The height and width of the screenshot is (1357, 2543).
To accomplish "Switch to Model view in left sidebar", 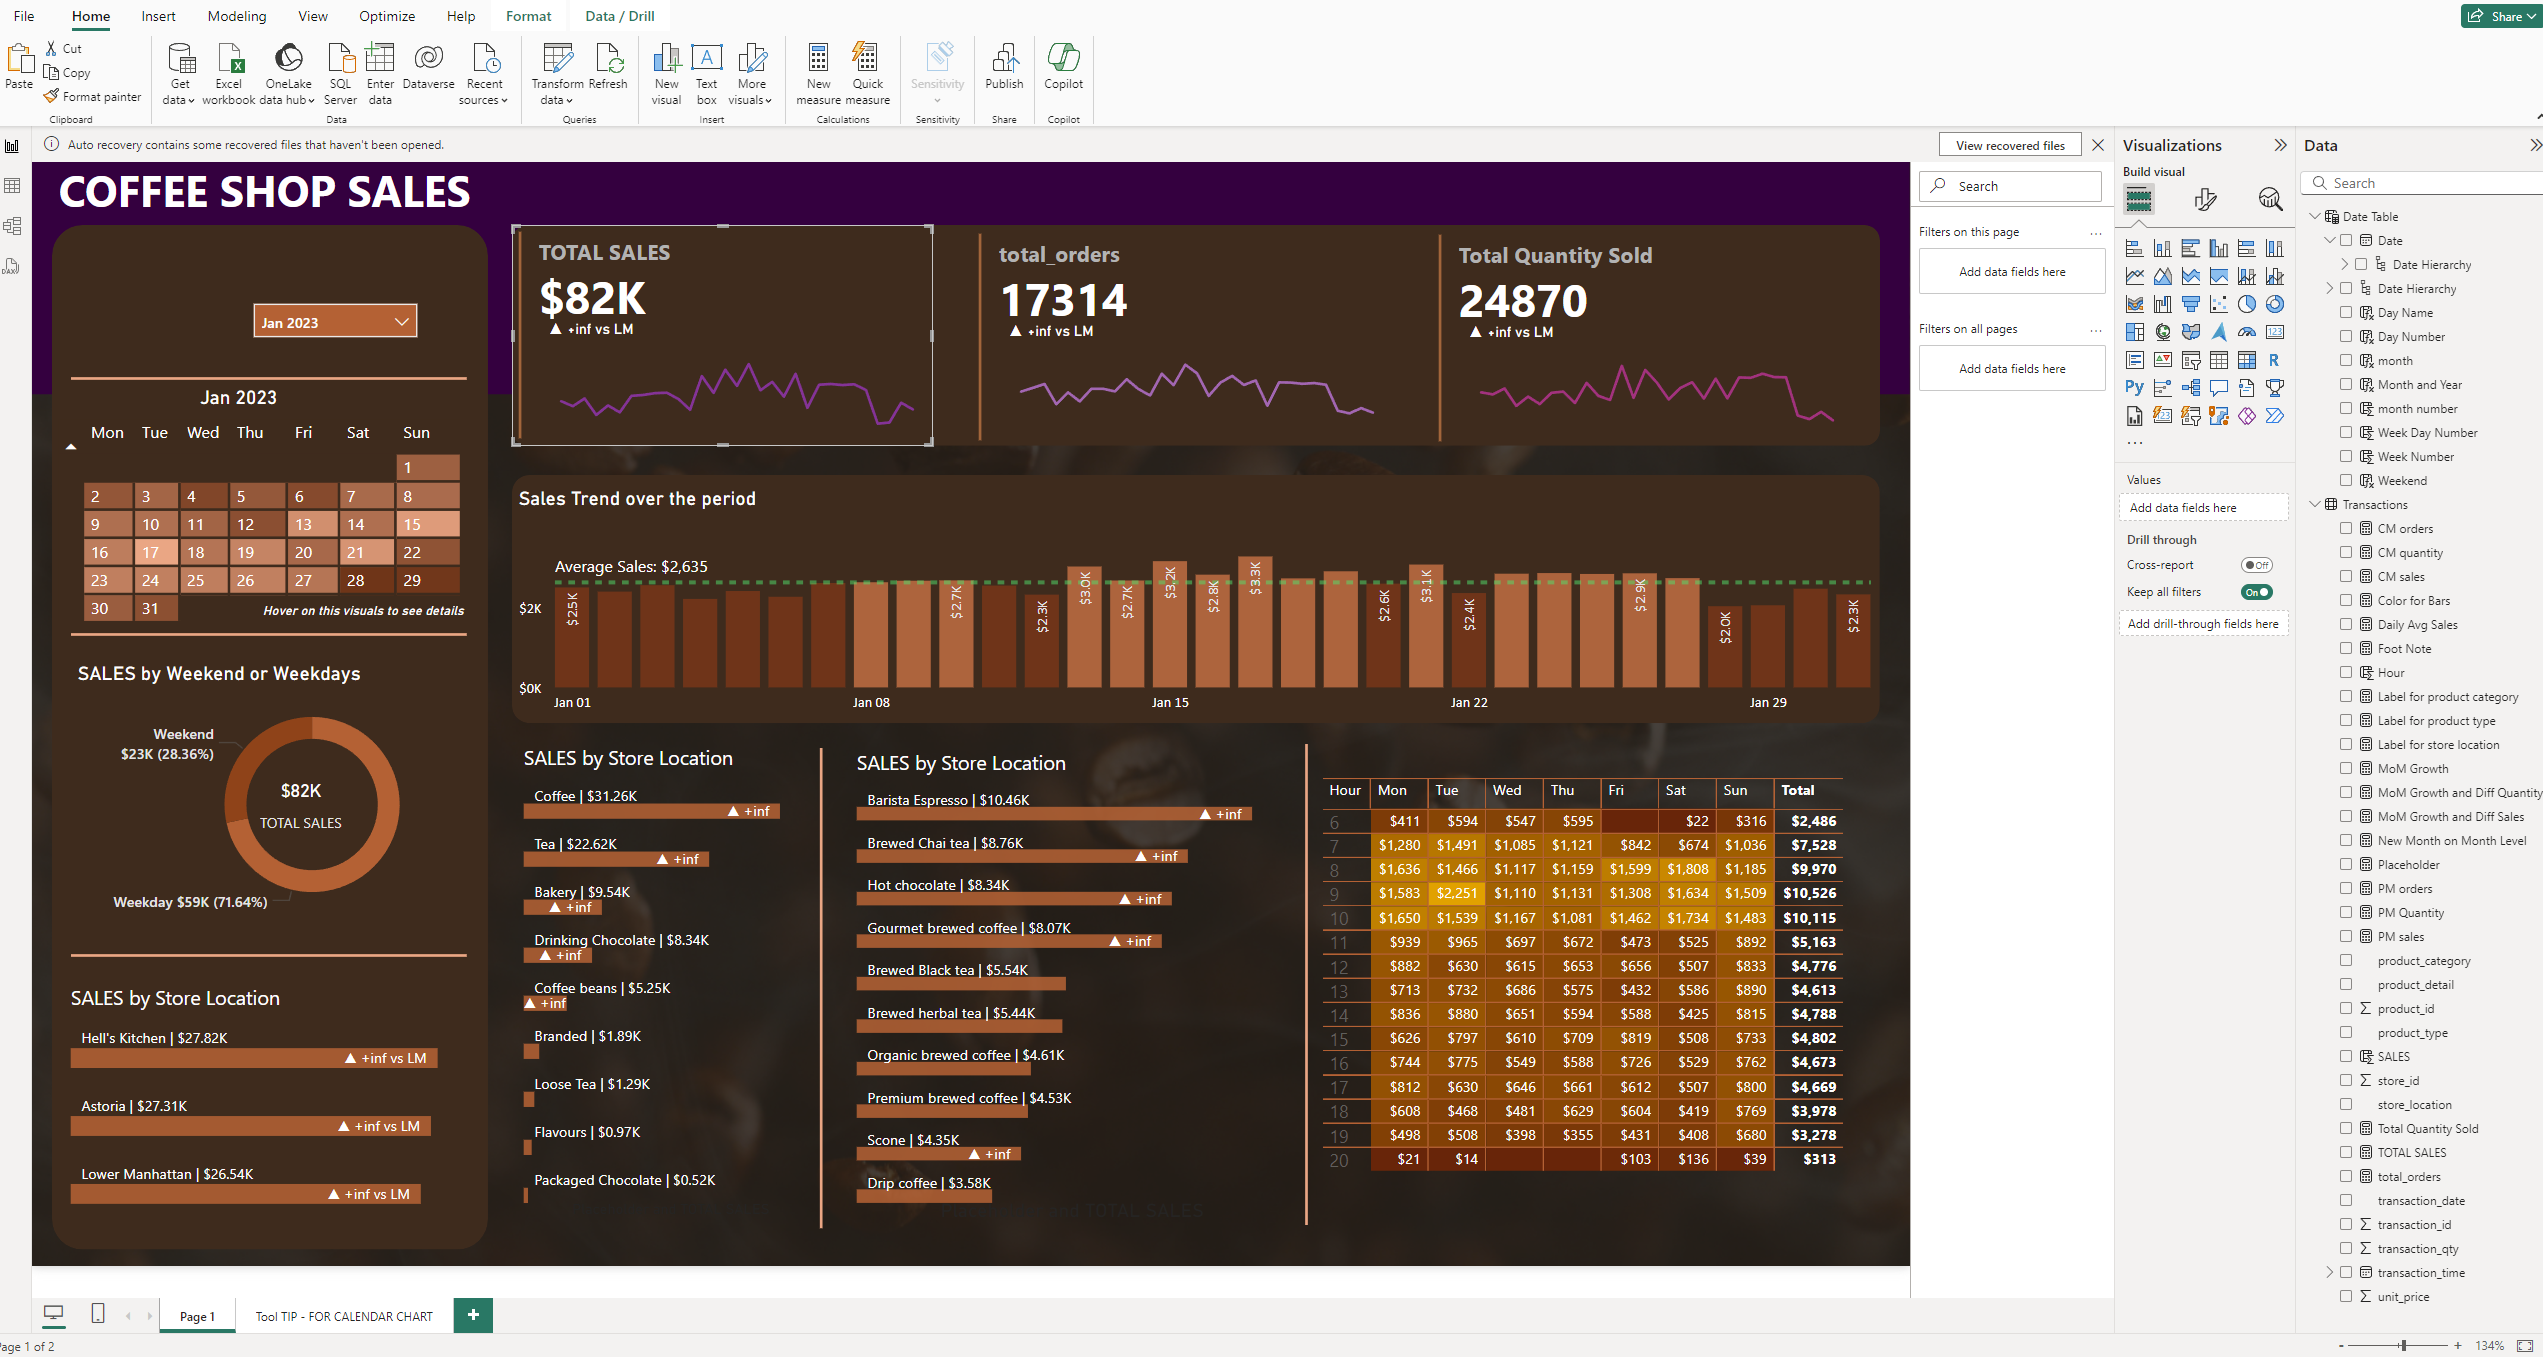I will pos(13,226).
